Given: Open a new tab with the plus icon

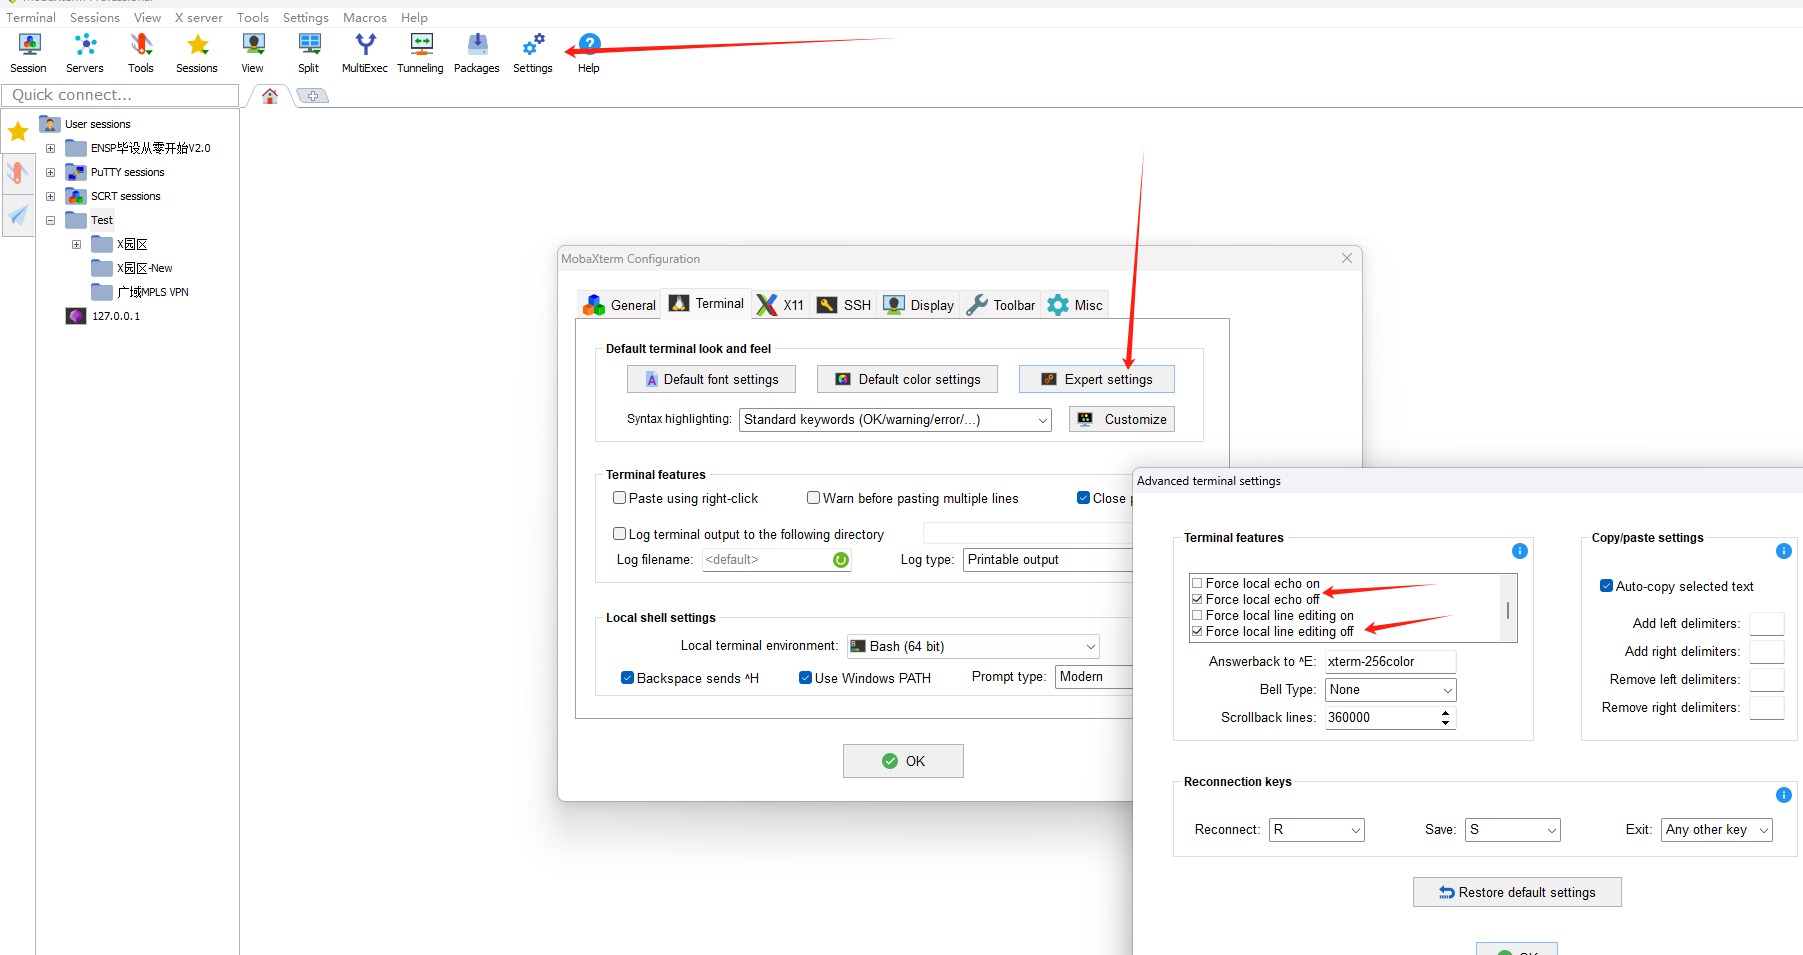Looking at the screenshot, I should [x=313, y=96].
